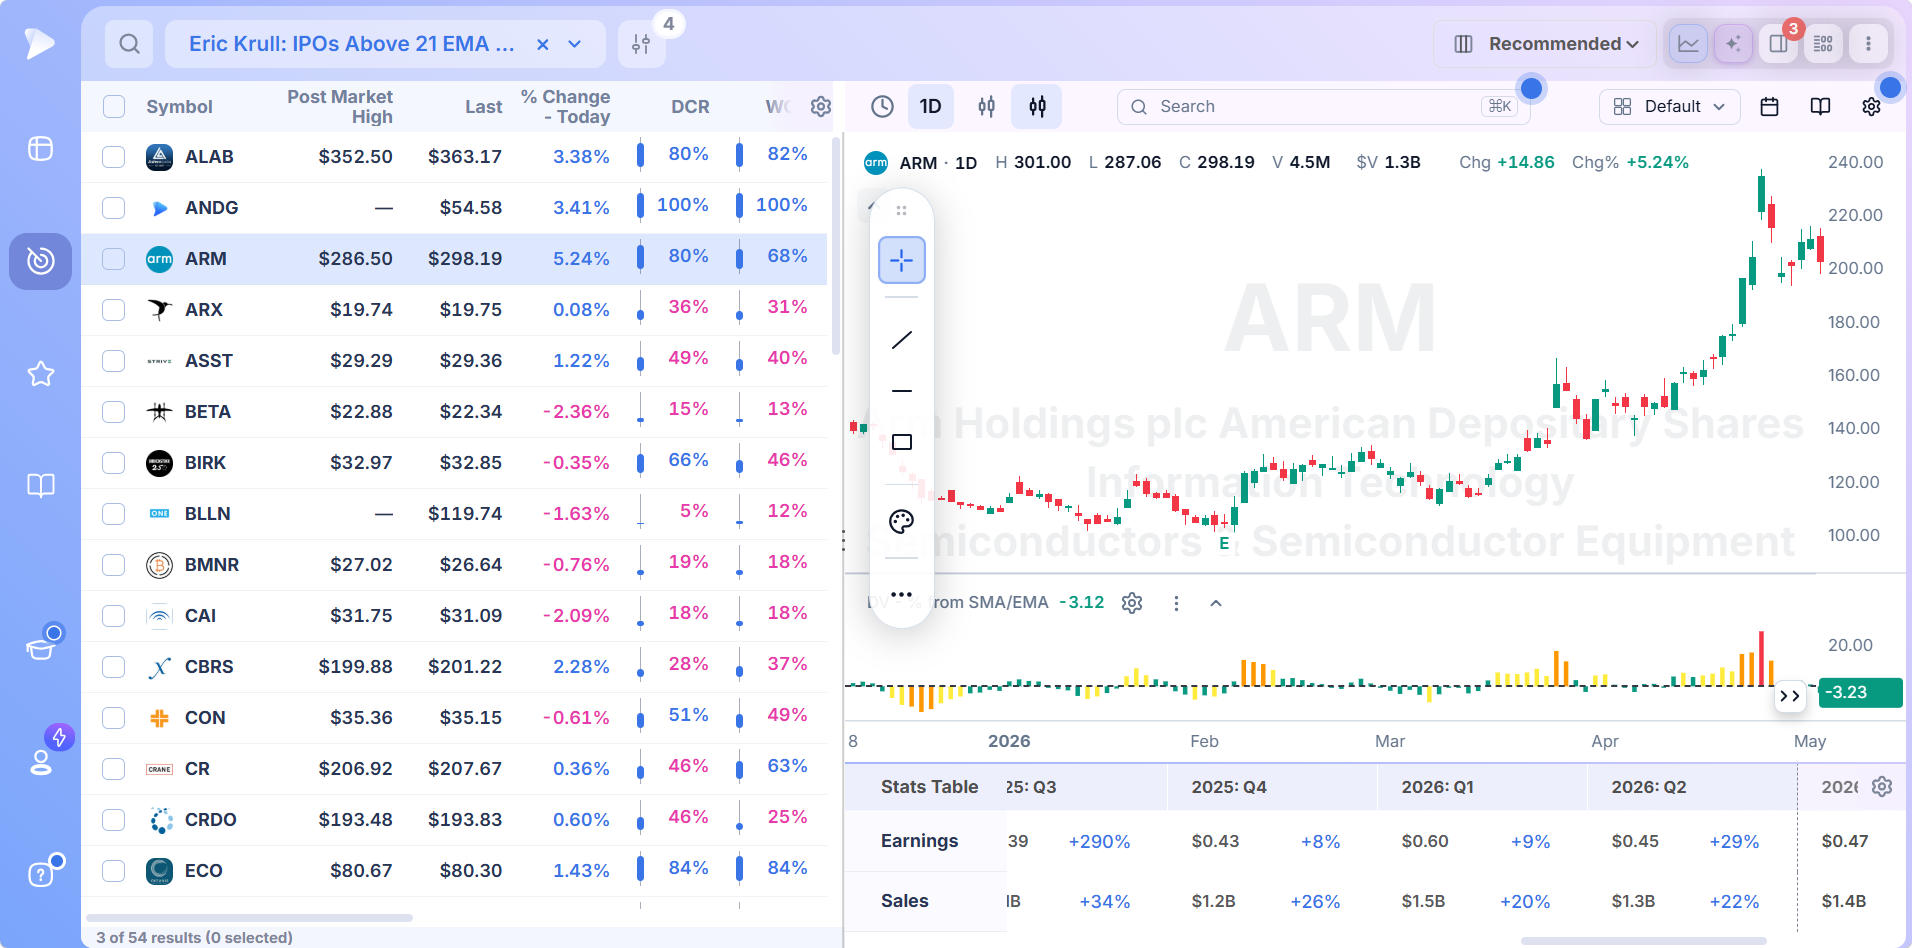Image resolution: width=1912 pixels, height=948 pixels.
Task: Open chart settings gear icon
Action: (x=1871, y=106)
